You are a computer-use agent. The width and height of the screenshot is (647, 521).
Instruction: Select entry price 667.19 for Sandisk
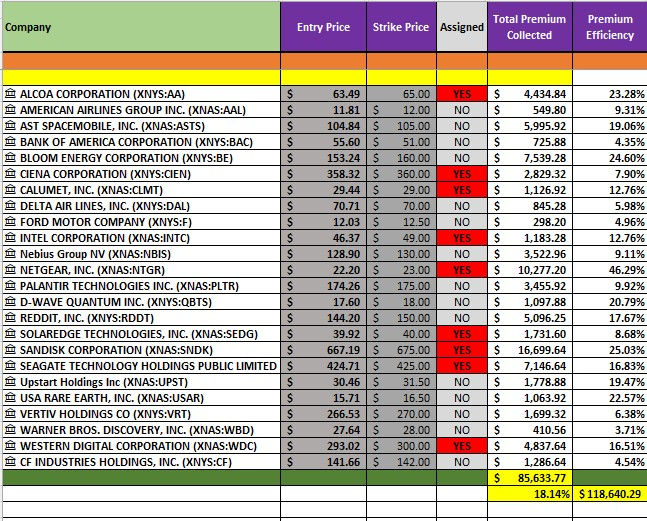point(324,350)
